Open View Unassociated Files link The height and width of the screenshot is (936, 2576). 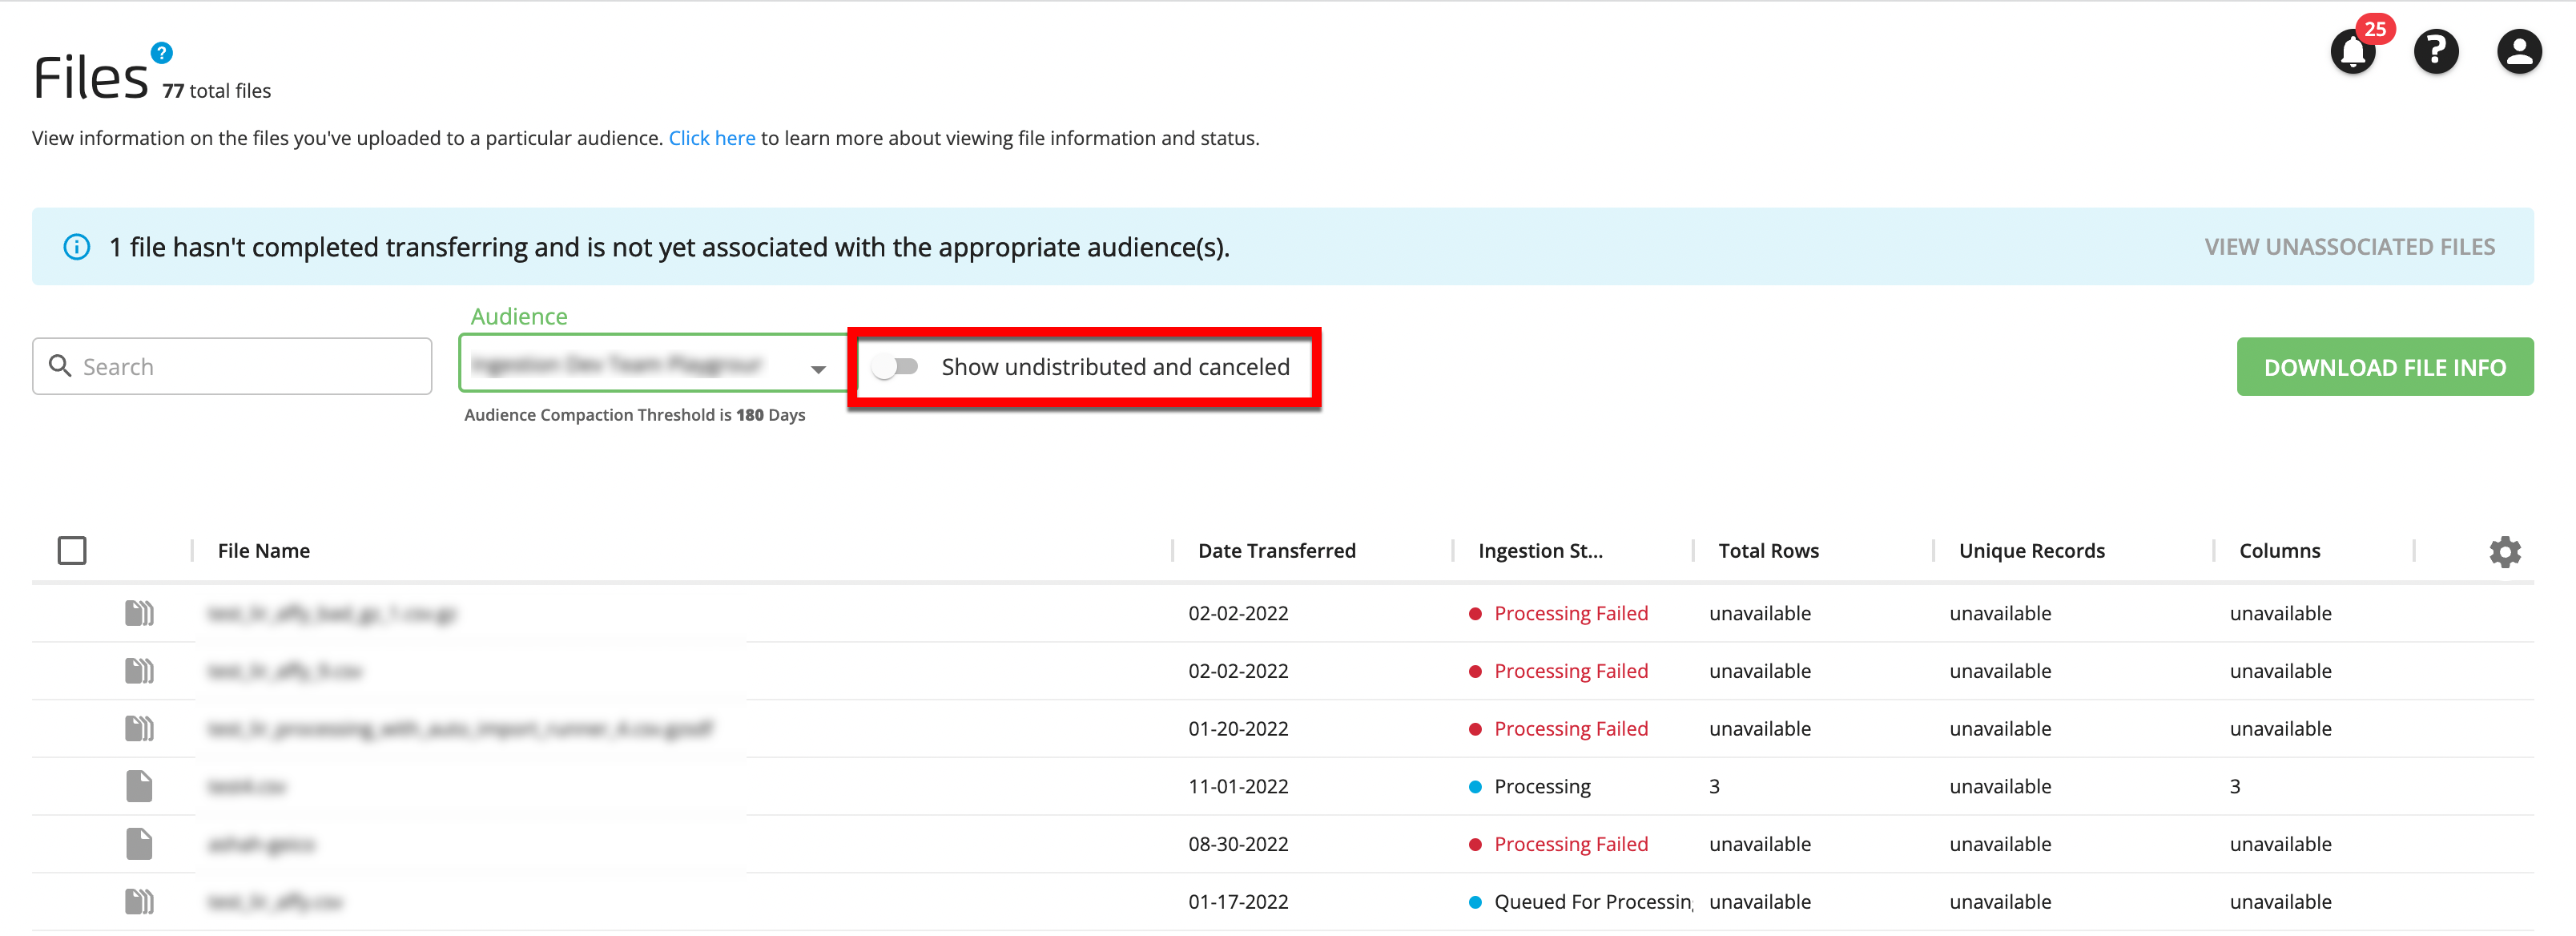pos(2349,247)
